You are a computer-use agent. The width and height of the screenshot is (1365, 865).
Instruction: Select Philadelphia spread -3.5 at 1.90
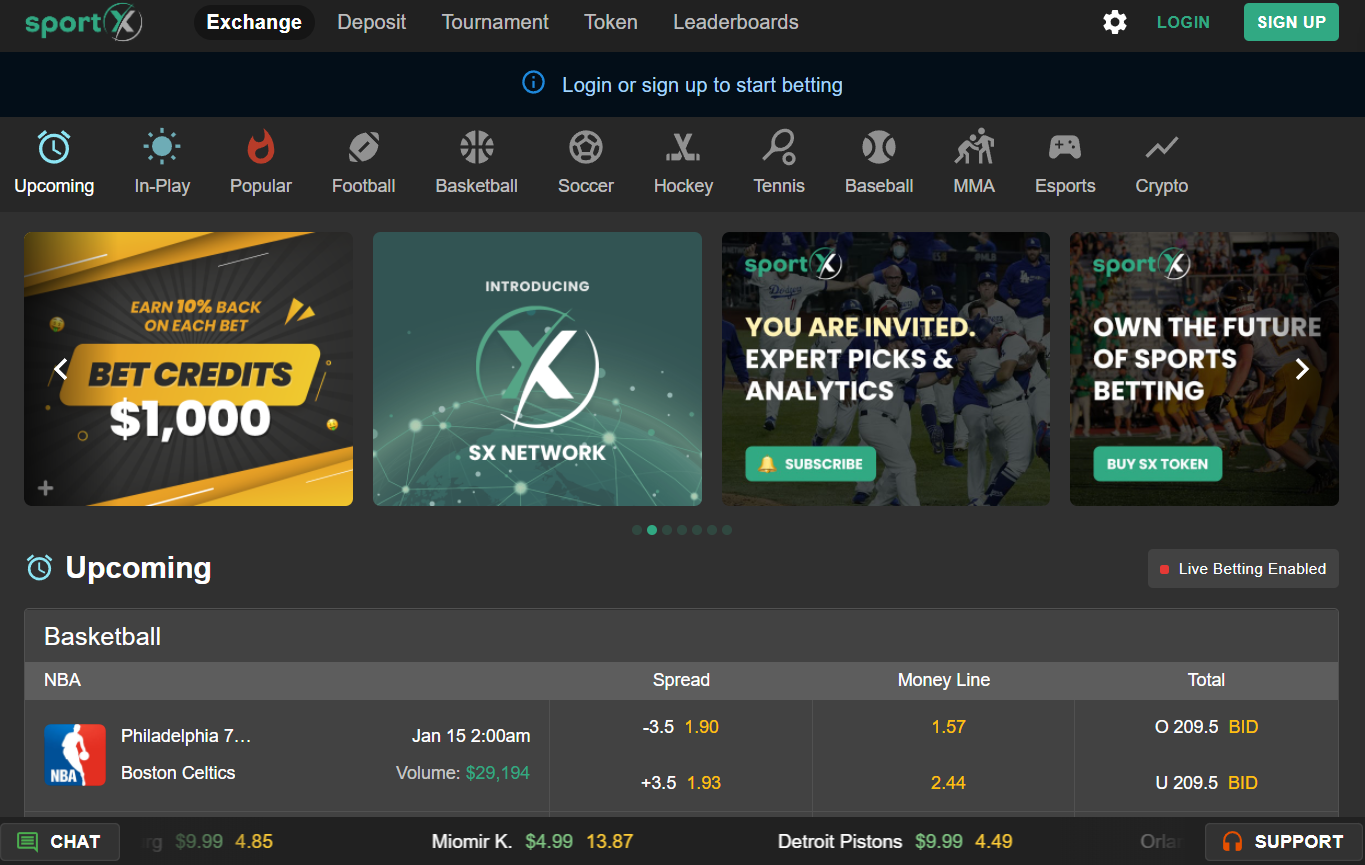point(681,727)
